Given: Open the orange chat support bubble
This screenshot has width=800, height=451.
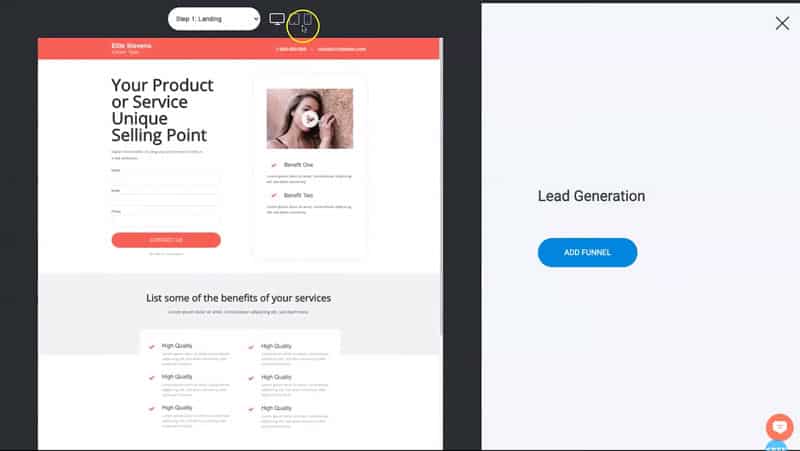Looking at the screenshot, I should (x=780, y=427).
